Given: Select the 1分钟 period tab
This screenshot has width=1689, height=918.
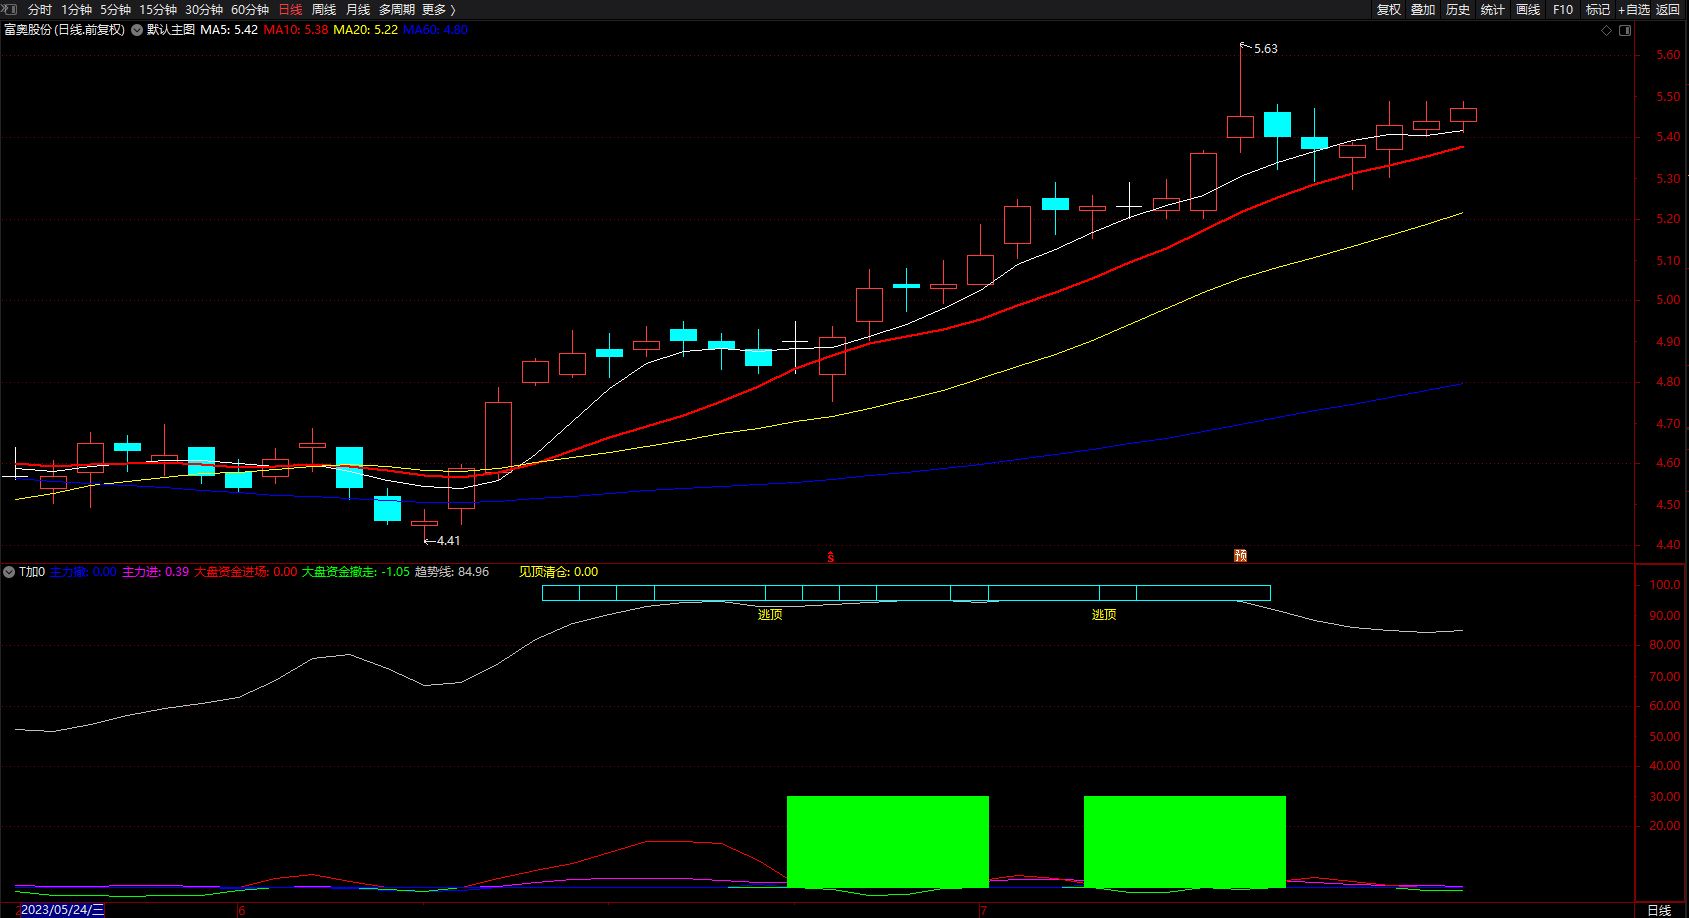Looking at the screenshot, I should point(76,9).
